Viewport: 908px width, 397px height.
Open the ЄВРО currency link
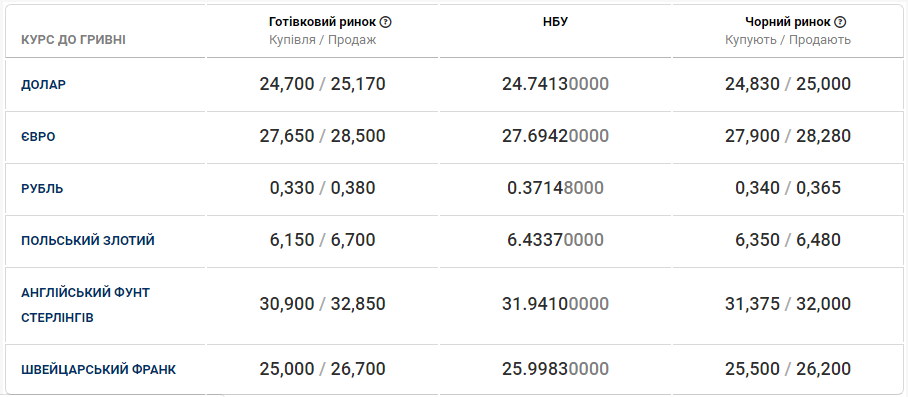38,137
